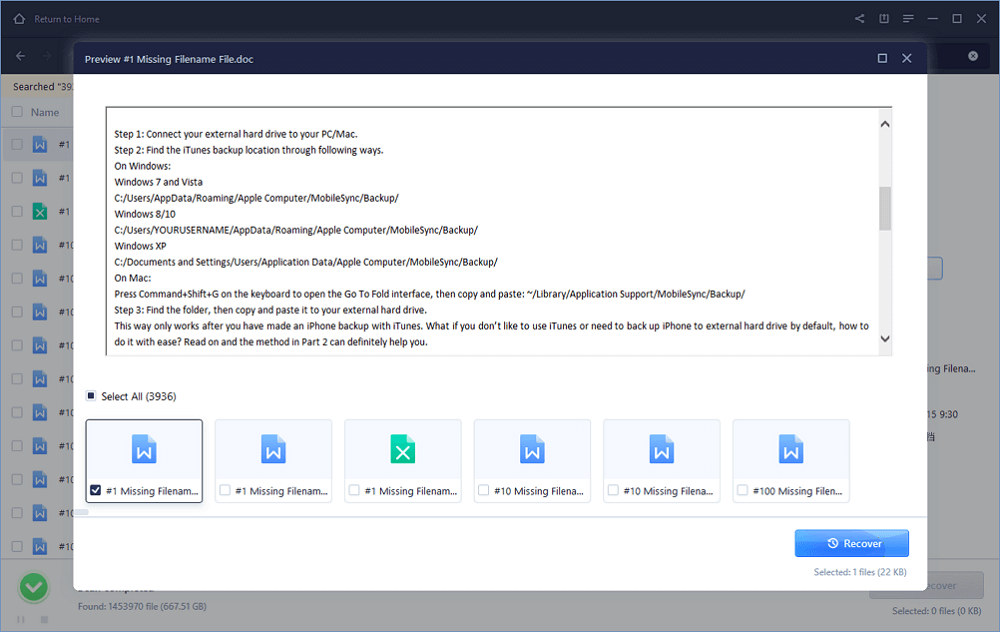The width and height of the screenshot is (1000, 632).
Task: Open the hamburger menu in title bar
Action: click(908, 18)
